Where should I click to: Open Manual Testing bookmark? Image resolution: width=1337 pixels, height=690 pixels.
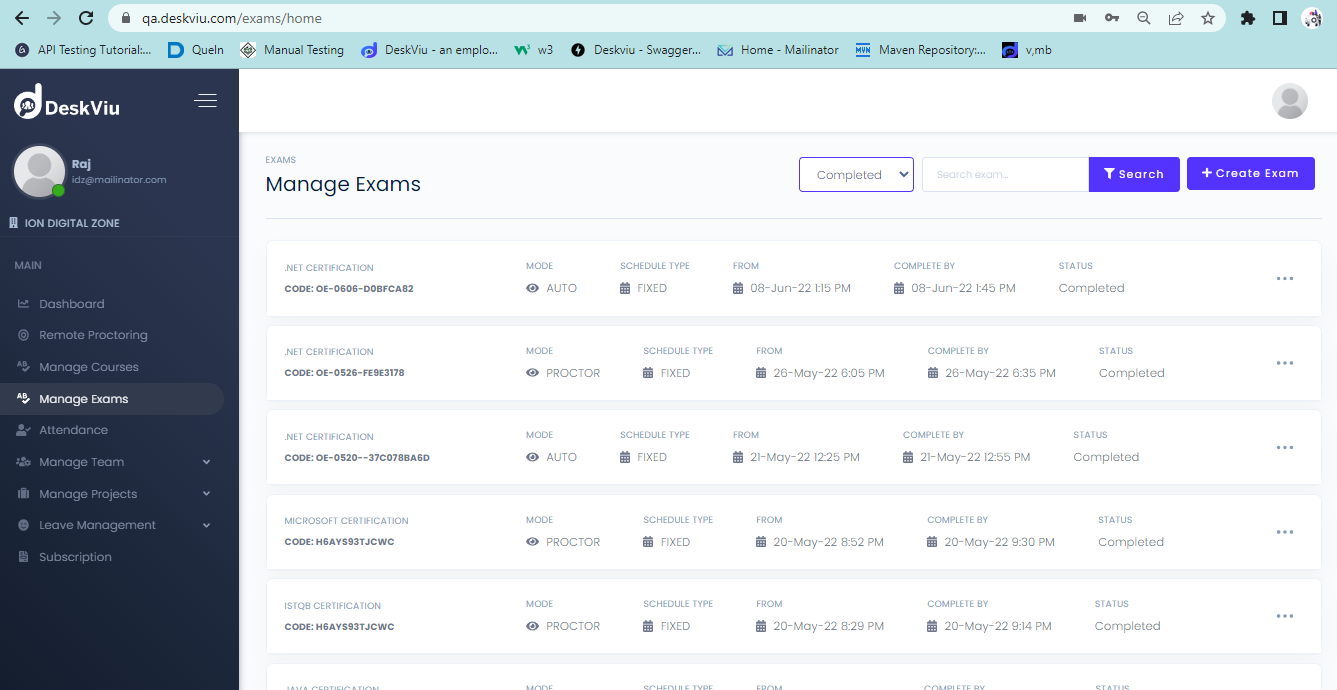292,50
